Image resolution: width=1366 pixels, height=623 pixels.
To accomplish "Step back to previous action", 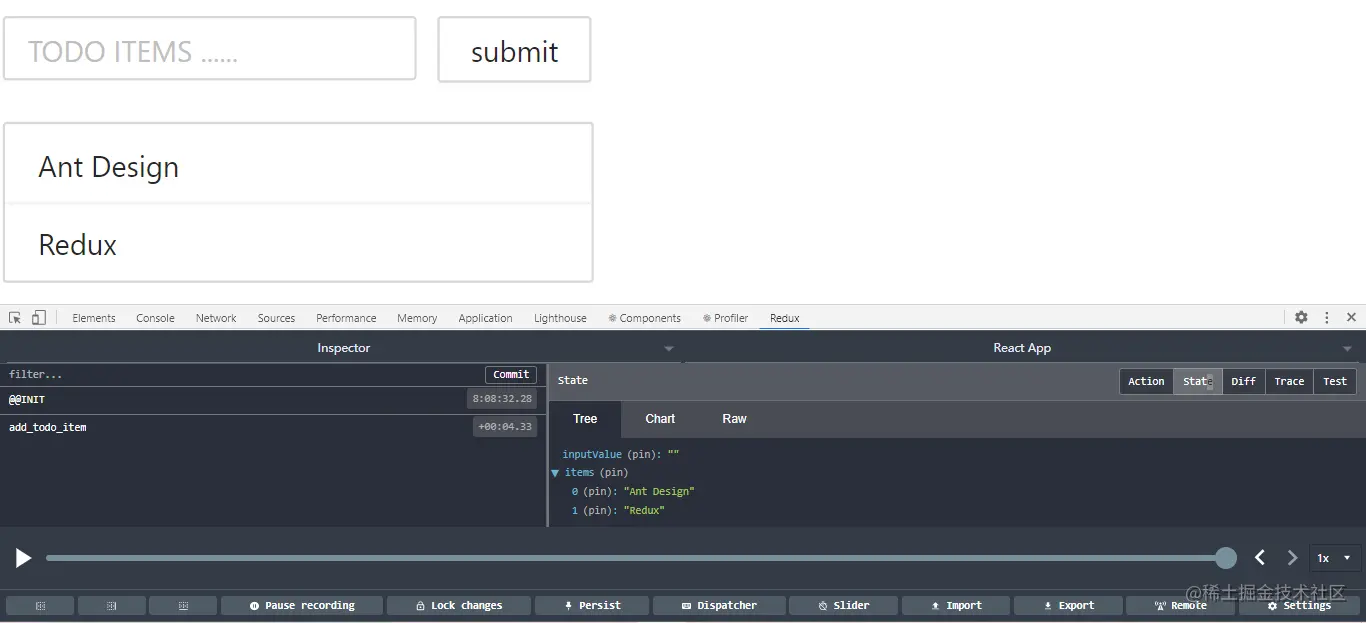I will pos(1260,557).
